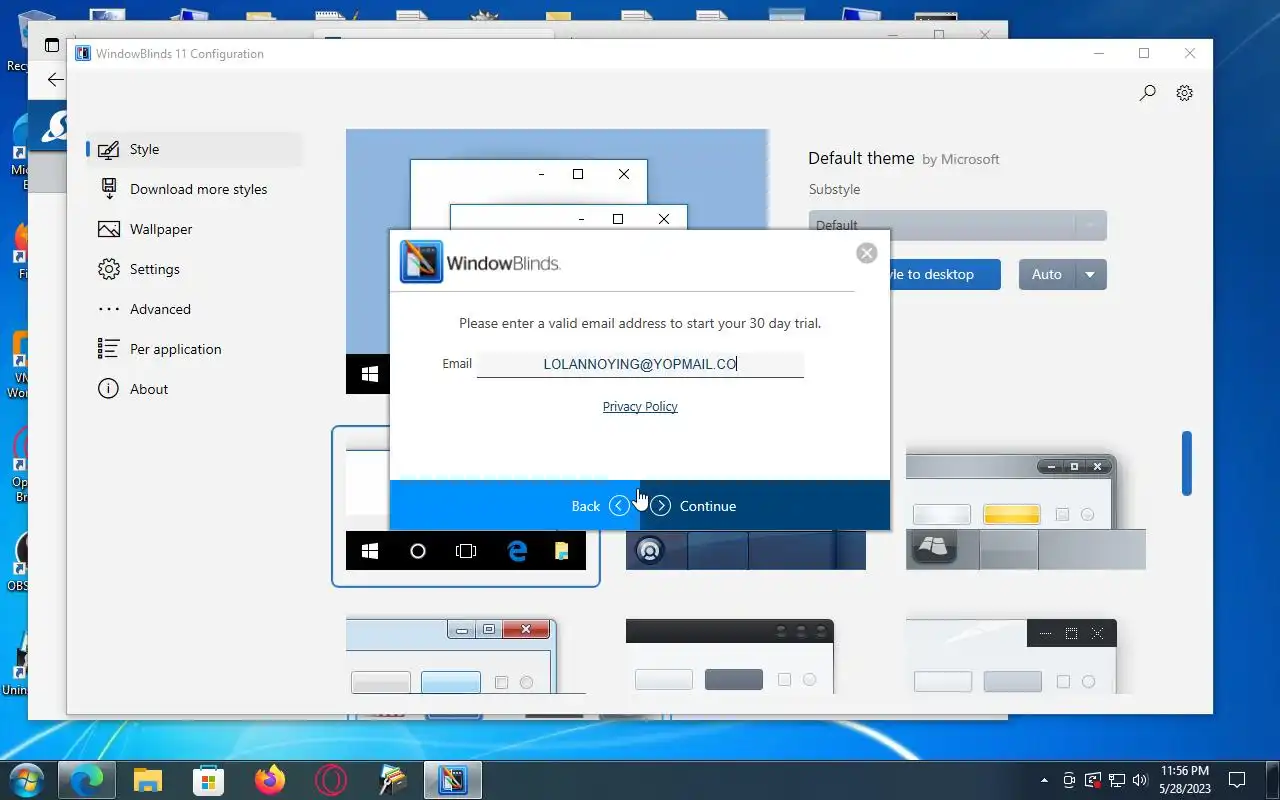The height and width of the screenshot is (800, 1280).
Task: Close the WindowBlinds trial dialog
Action: 867,253
